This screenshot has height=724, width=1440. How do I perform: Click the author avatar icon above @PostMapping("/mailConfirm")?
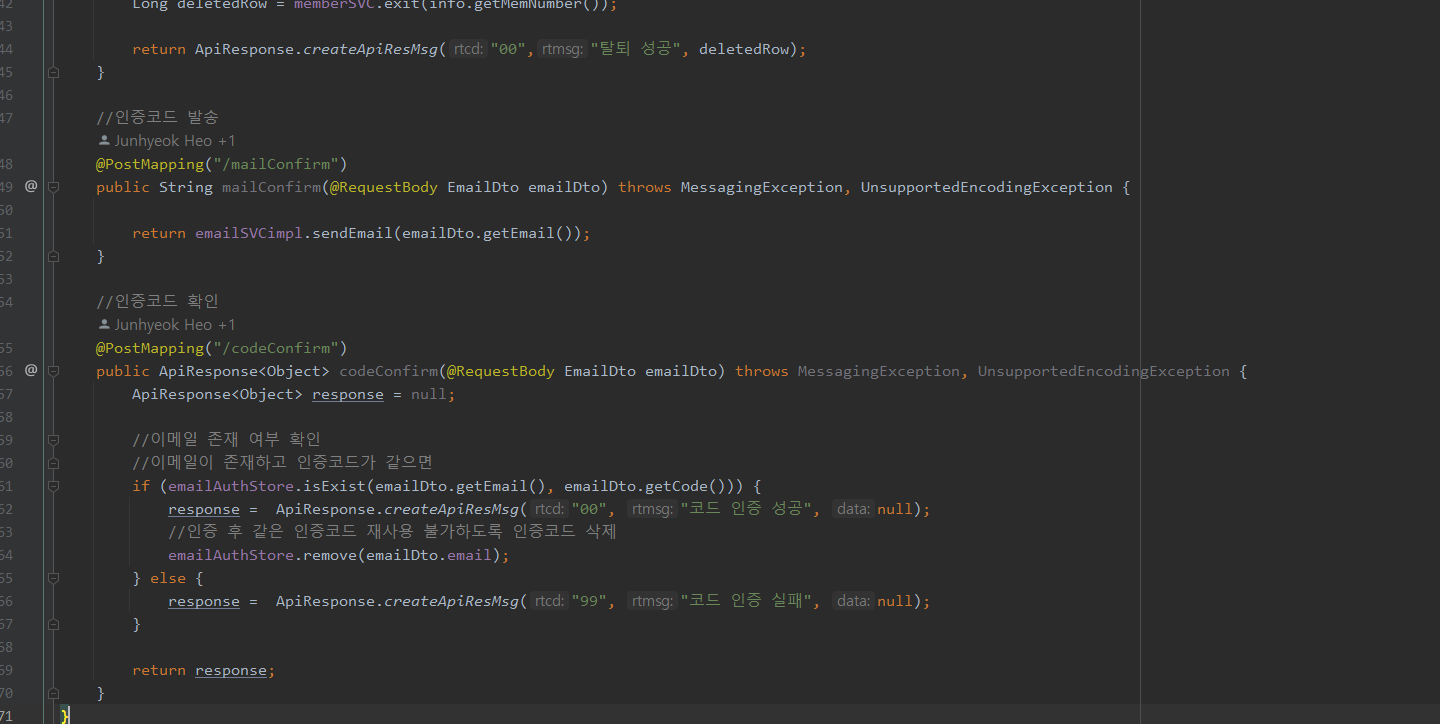point(104,140)
